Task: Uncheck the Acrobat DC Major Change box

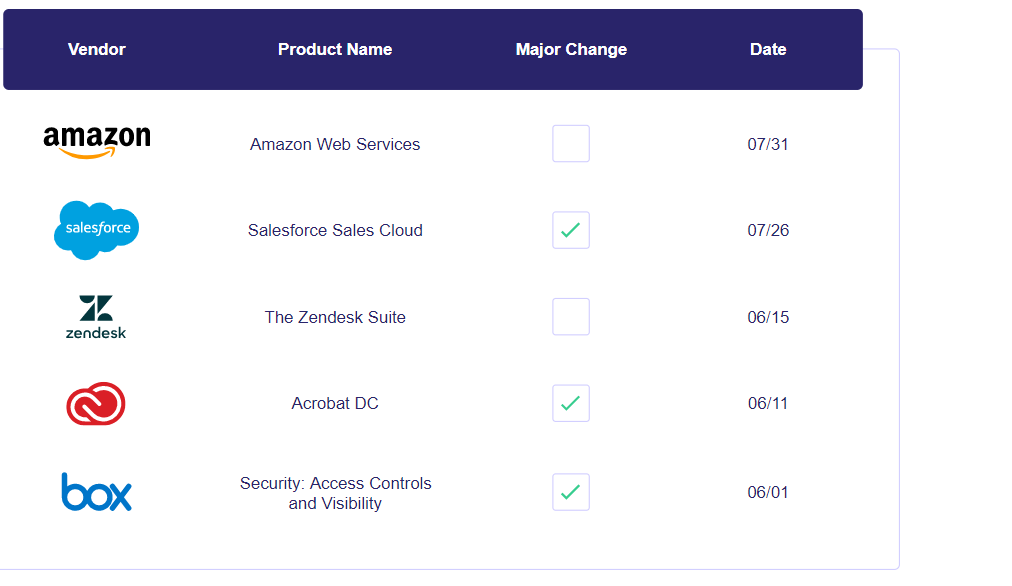Action: click(570, 403)
